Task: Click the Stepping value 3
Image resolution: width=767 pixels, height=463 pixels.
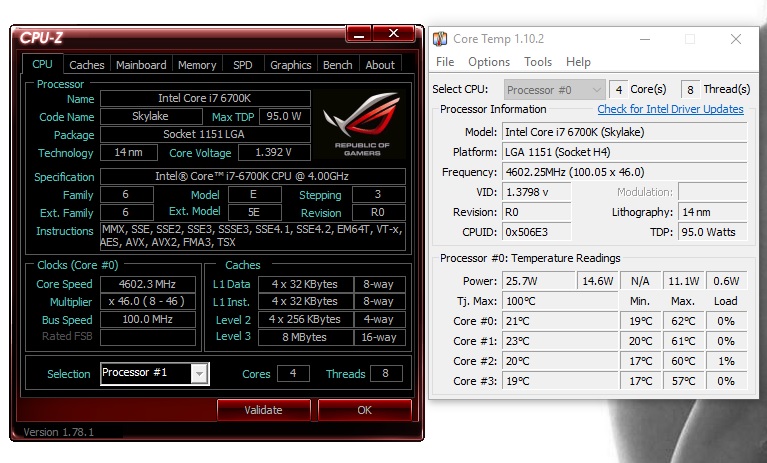Action: click(x=379, y=194)
